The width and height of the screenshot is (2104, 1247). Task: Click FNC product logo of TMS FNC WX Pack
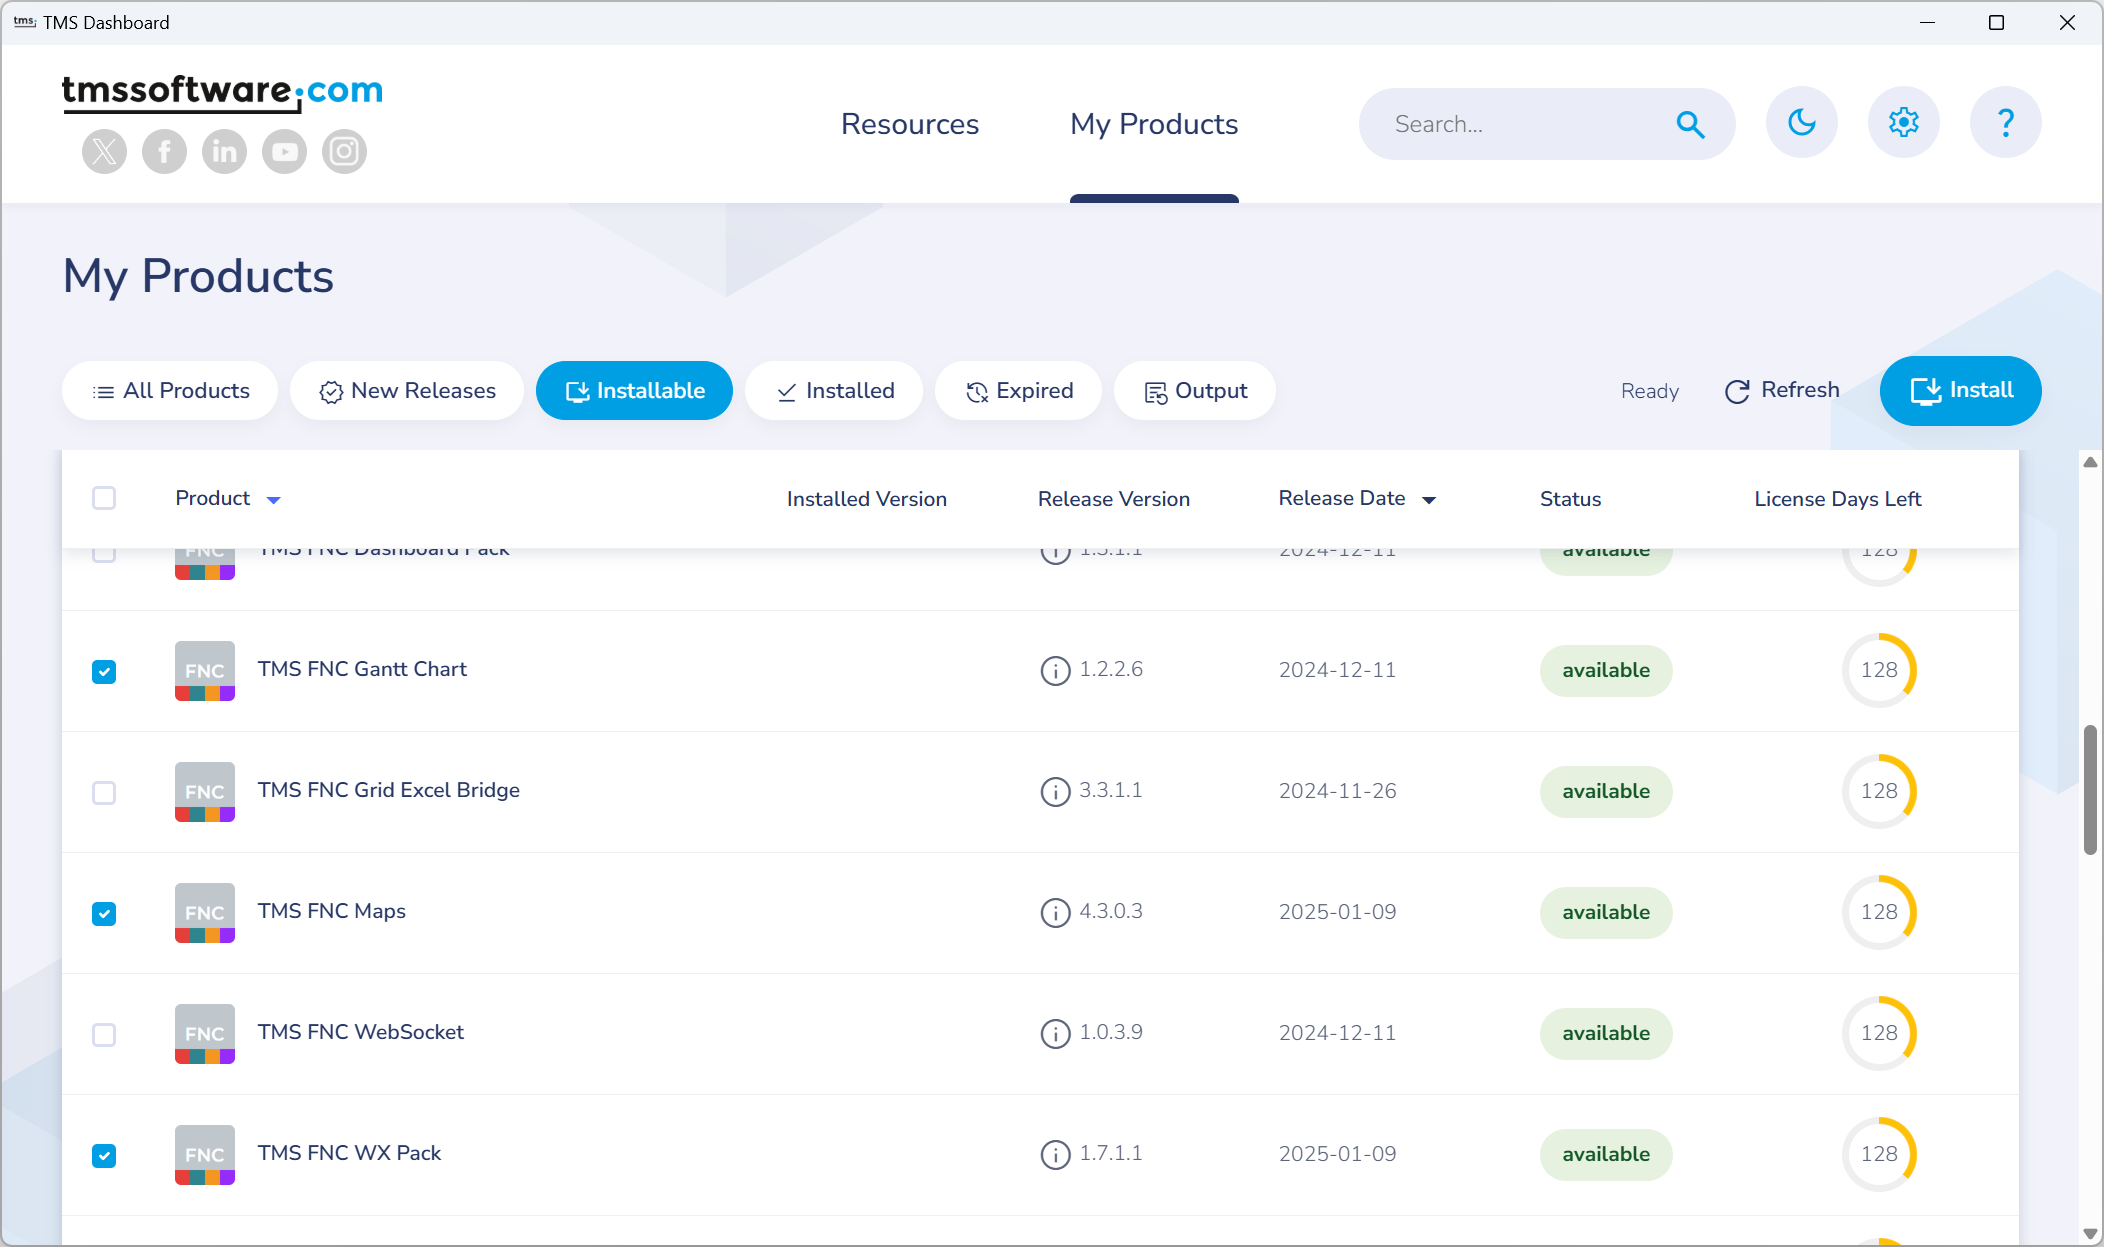click(x=205, y=1155)
